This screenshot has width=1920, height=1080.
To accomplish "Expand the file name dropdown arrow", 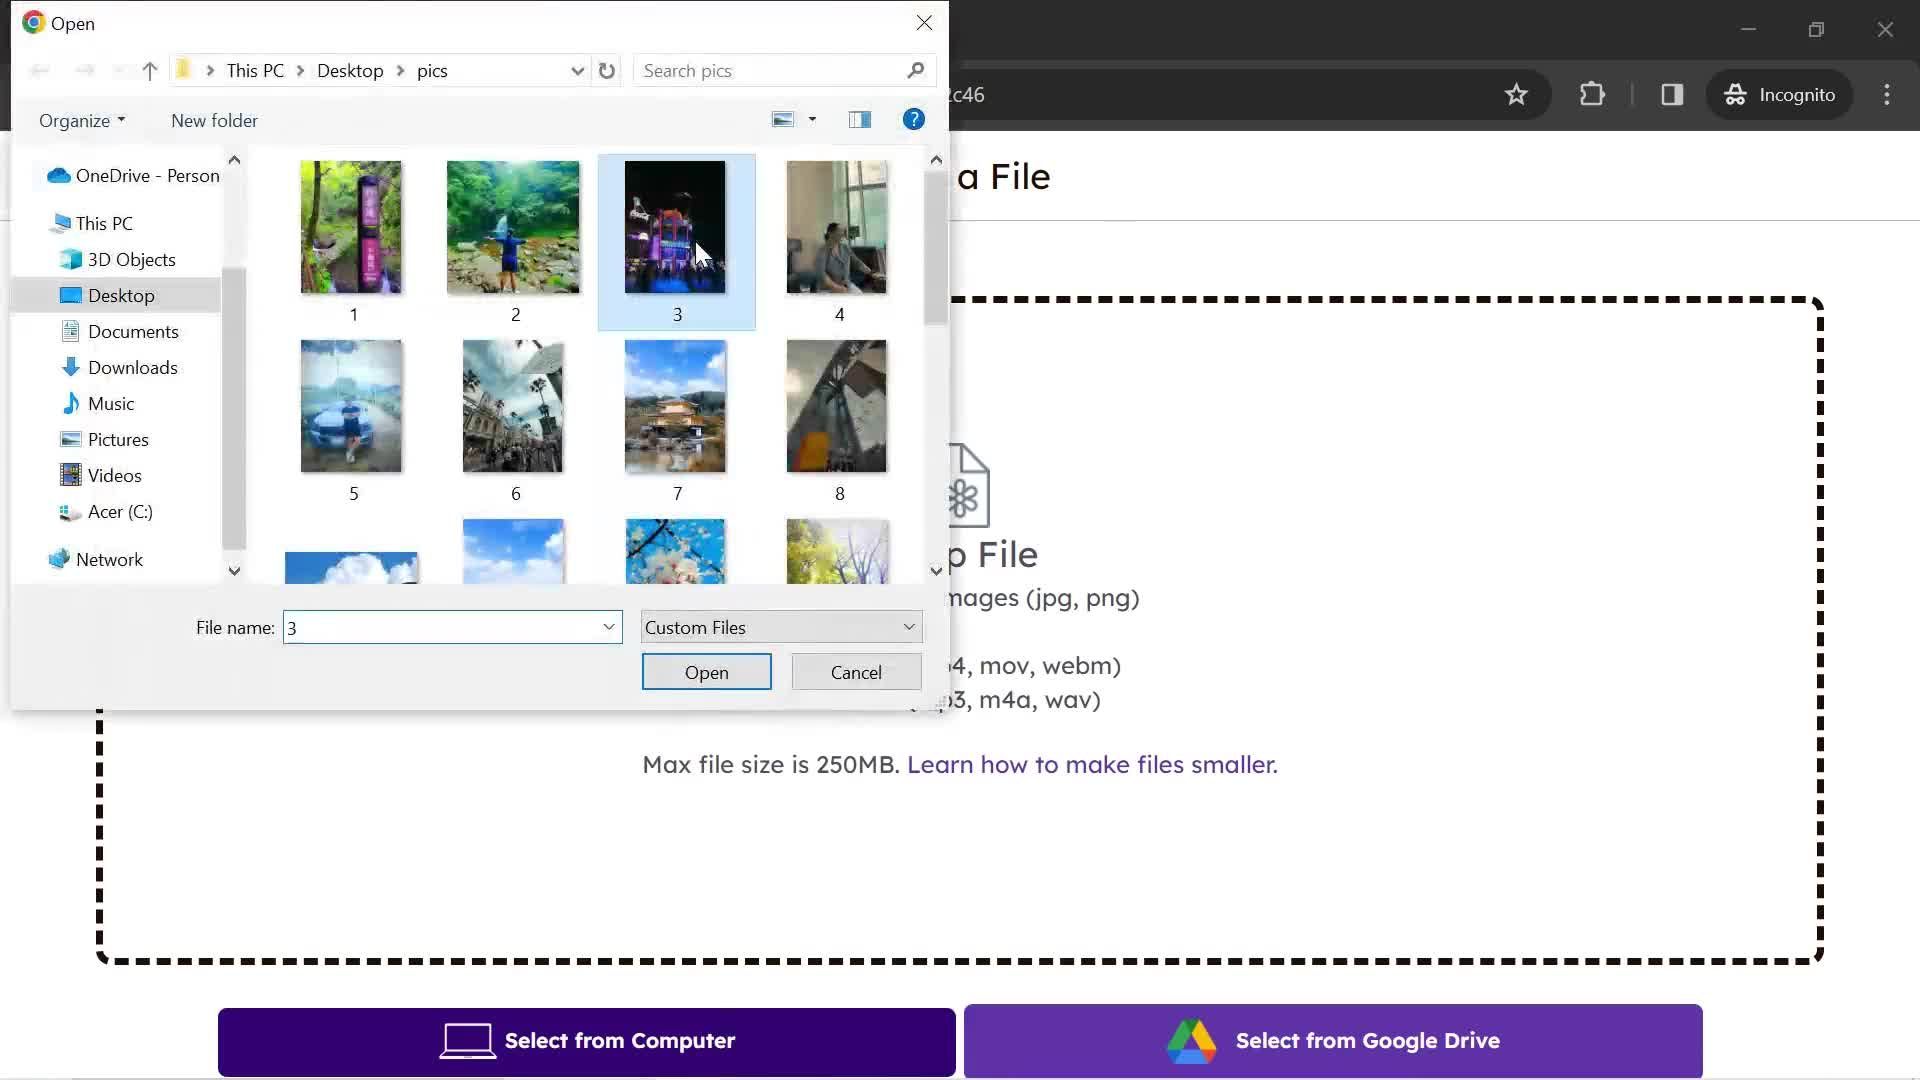I will 608,626.
